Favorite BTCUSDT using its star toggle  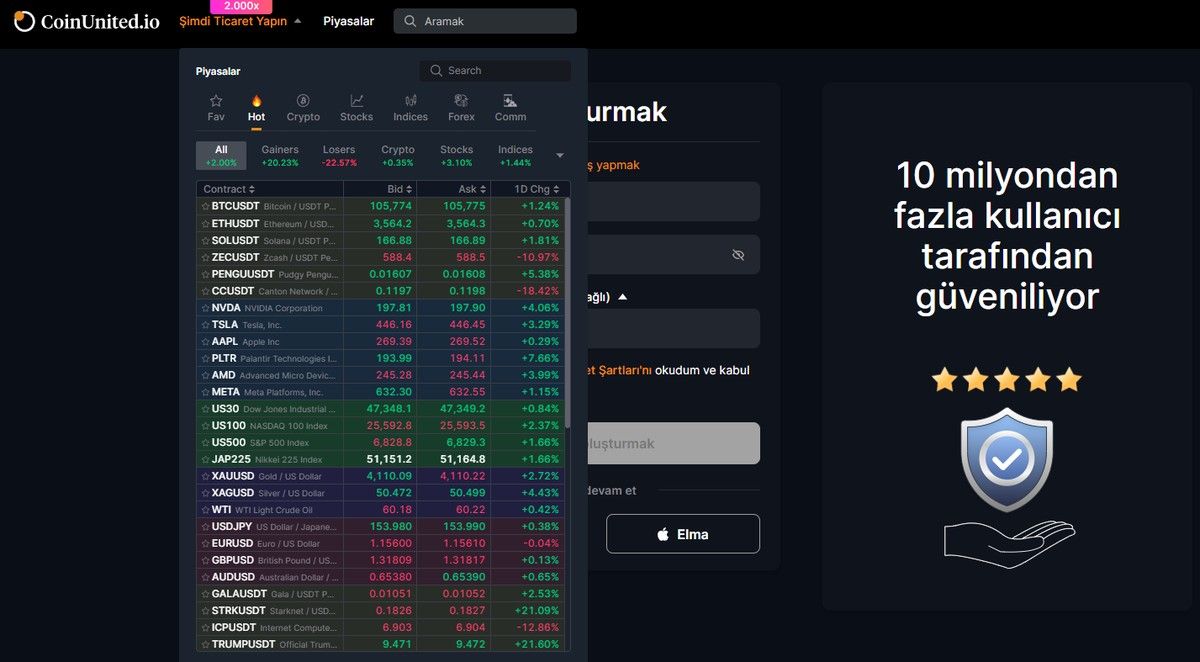click(203, 206)
